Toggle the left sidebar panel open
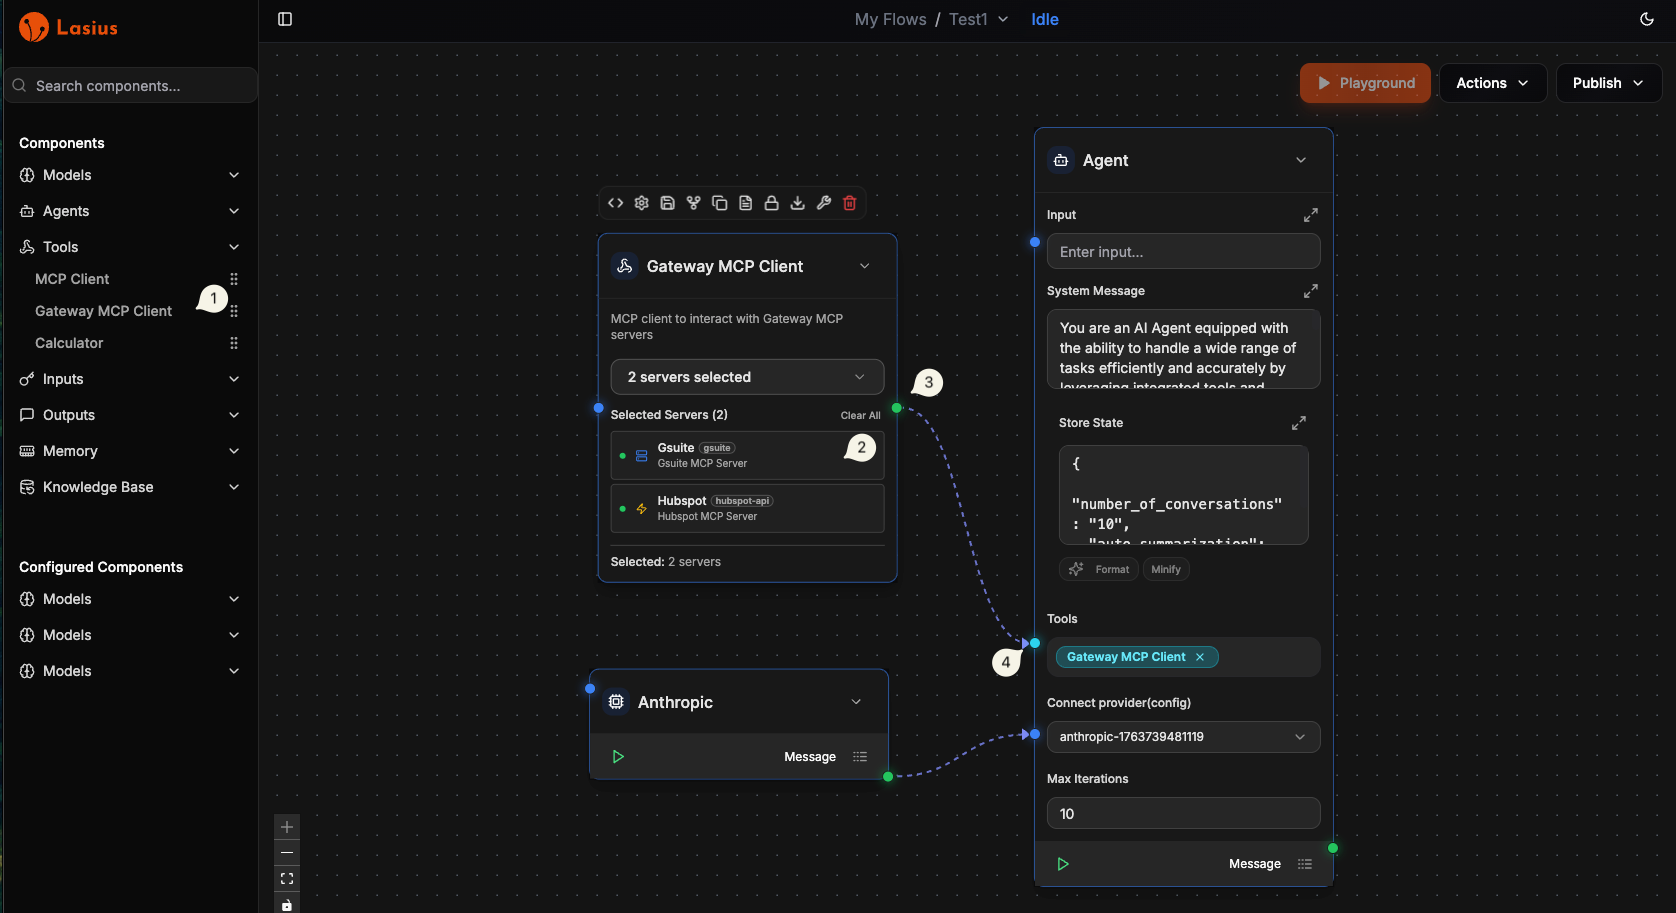Viewport: 1676px width, 913px height. (285, 19)
